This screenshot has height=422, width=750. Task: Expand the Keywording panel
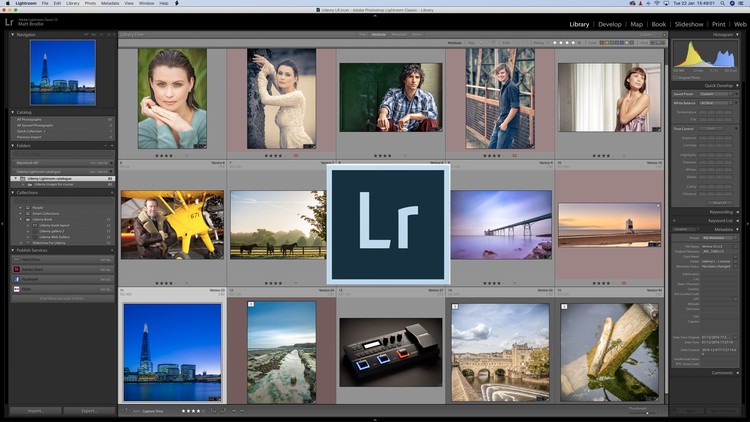[737, 211]
